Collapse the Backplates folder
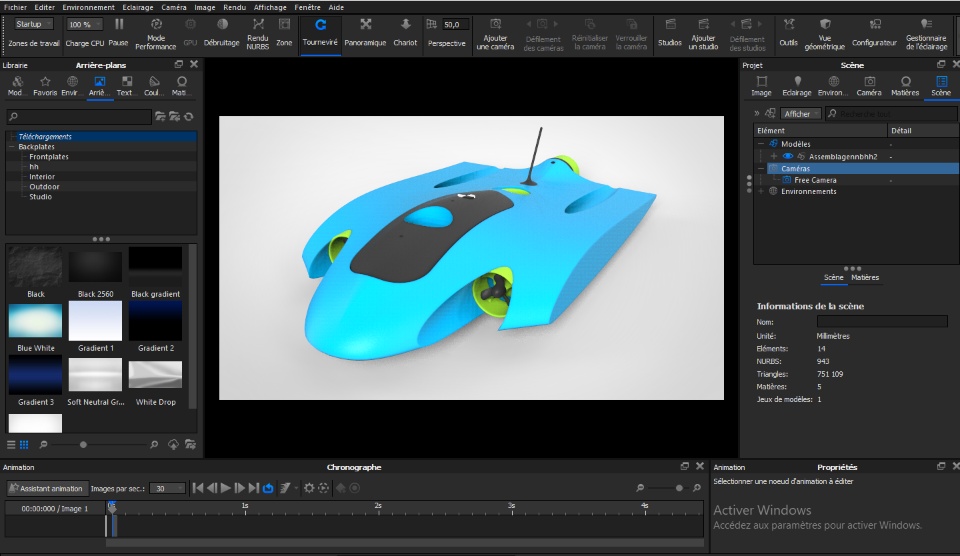 pos(12,147)
